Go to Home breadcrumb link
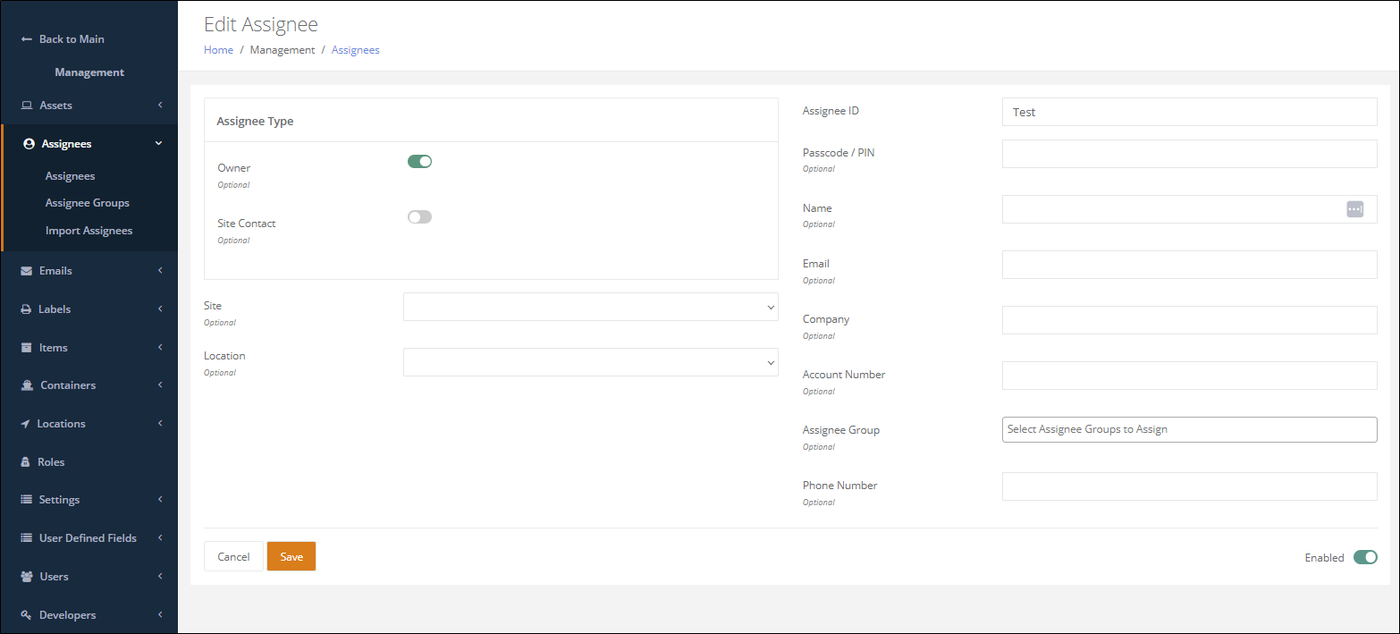 pyautogui.click(x=218, y=50)
